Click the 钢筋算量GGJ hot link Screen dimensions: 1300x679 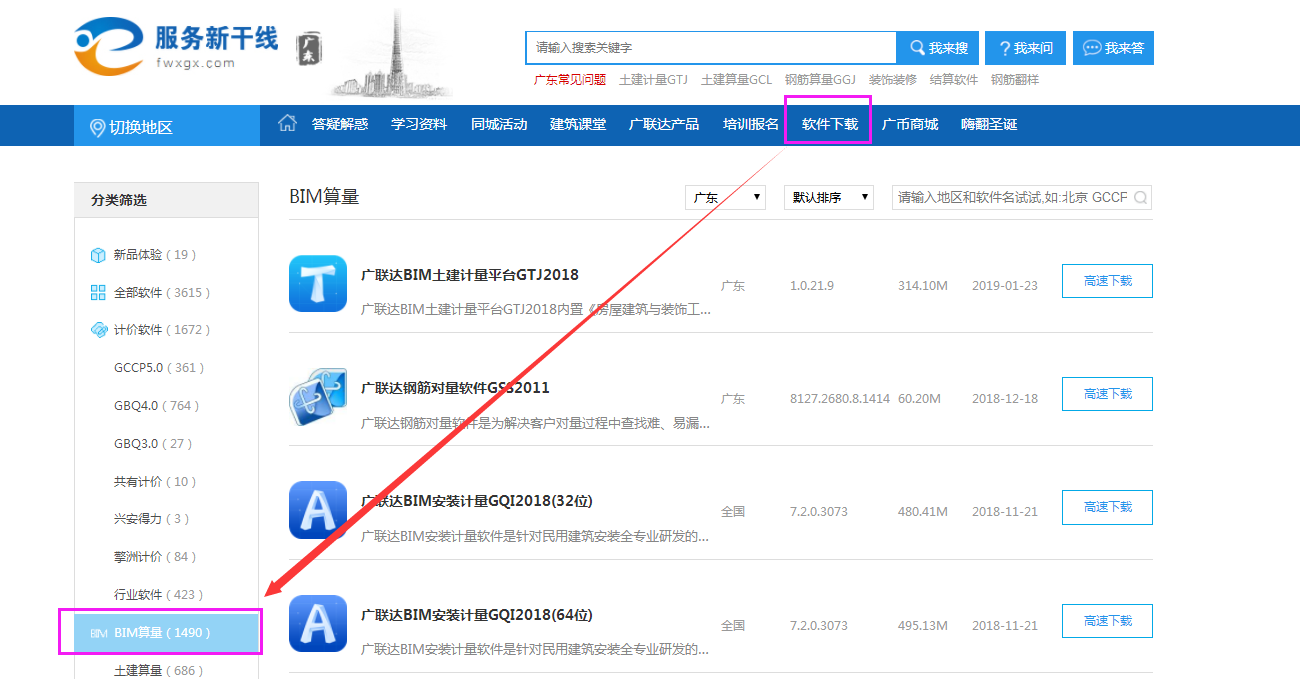[x=820, y=80]
